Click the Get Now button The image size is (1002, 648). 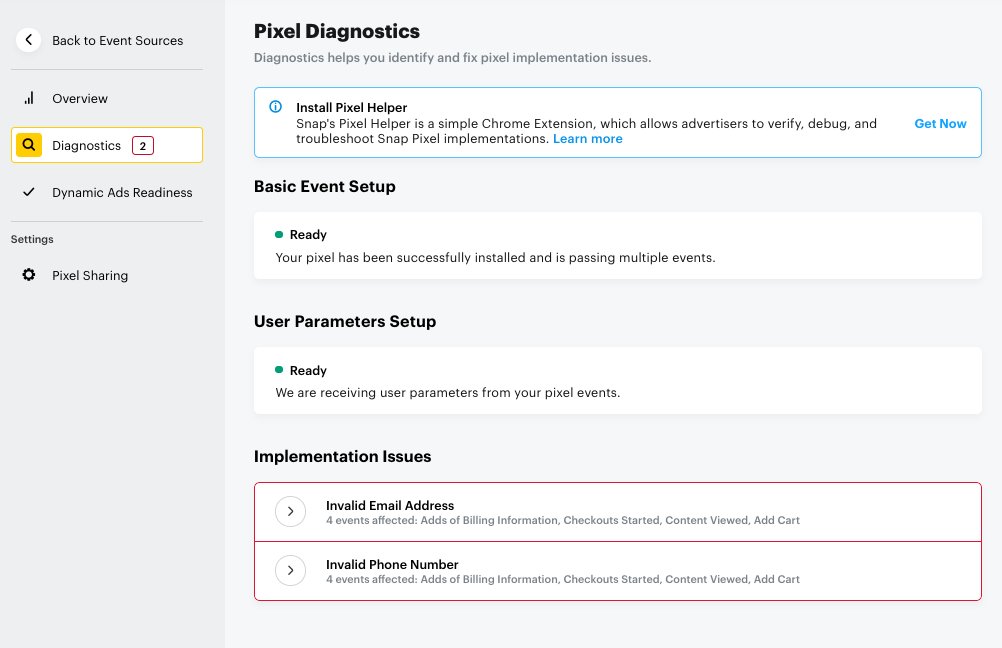pyautogui.click(x=940, y=123)
